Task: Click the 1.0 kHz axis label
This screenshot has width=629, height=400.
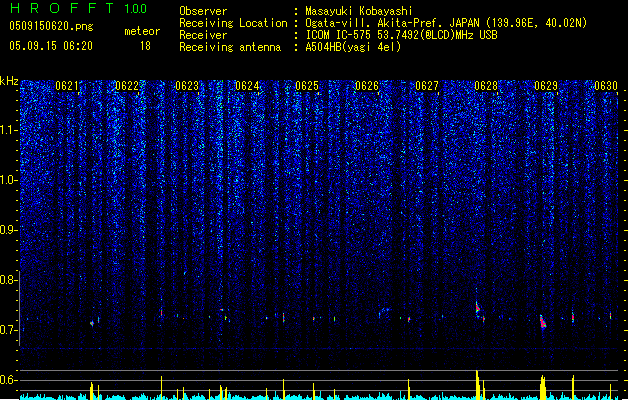Action: pyautogui.click(x=9, y=180)
